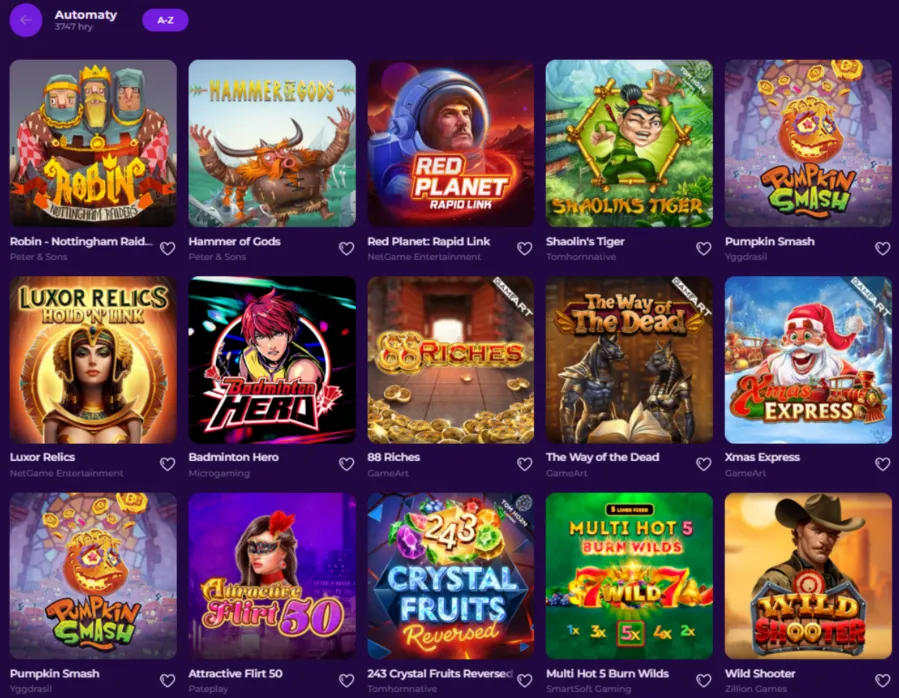Mark 88 Riches as favorite
The image size is (899, 698).
525,464
